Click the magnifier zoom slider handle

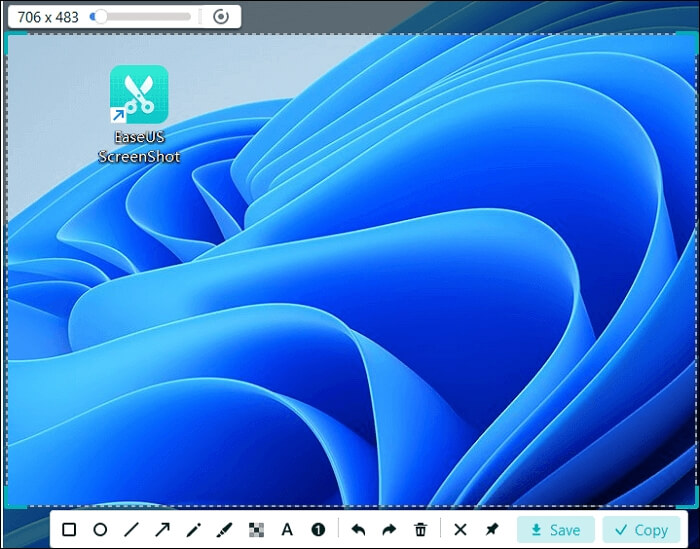[x=101, y=17]
